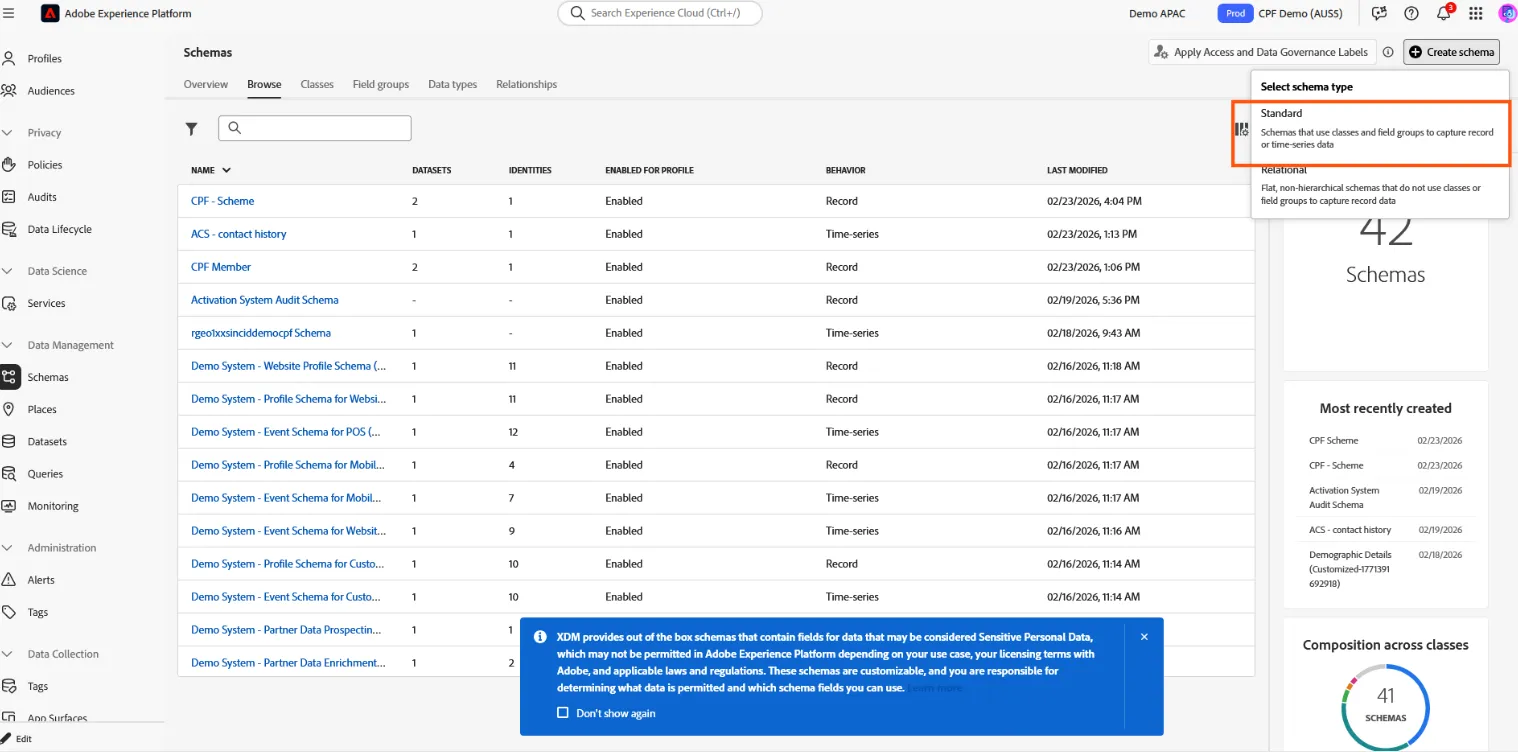
Task: Open the Data types tab
Action: click(x=452, y=84)
